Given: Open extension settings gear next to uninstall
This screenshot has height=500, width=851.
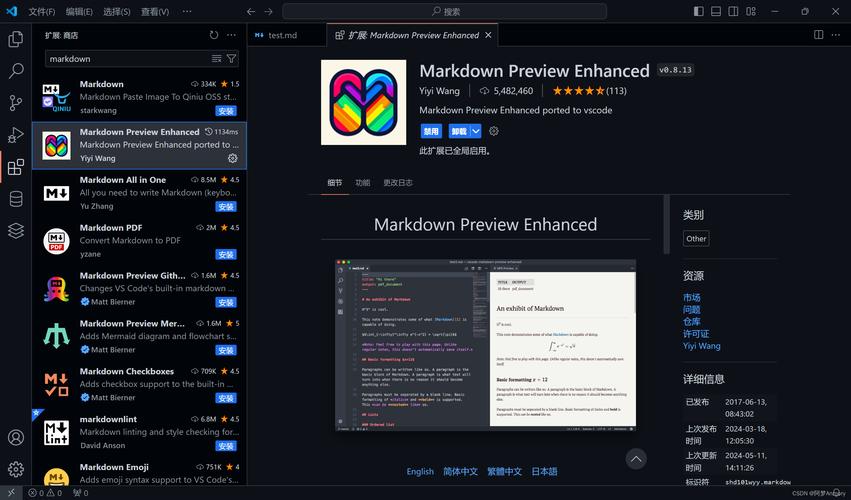Looking at the screenshot, I should 493,131.
